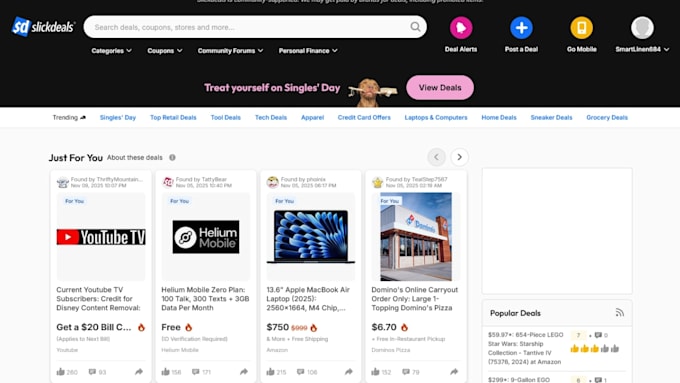
Task: Open the Current Youtube TV Subscribers deal title
Action: pyautogui.click(x=98, y=299)
